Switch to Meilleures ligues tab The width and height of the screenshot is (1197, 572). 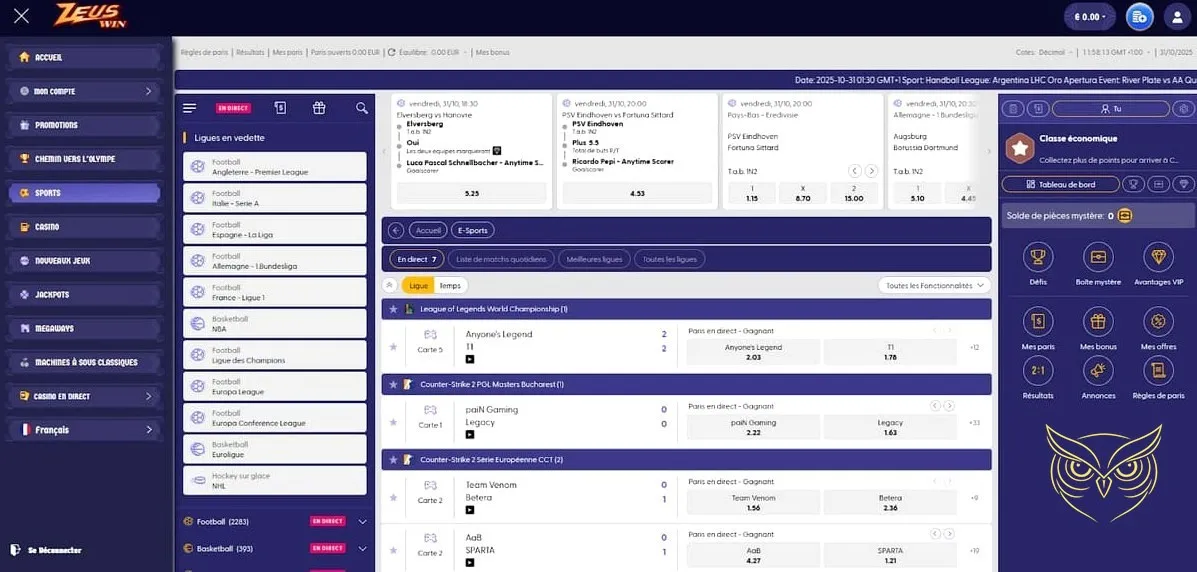pos(594,259)
